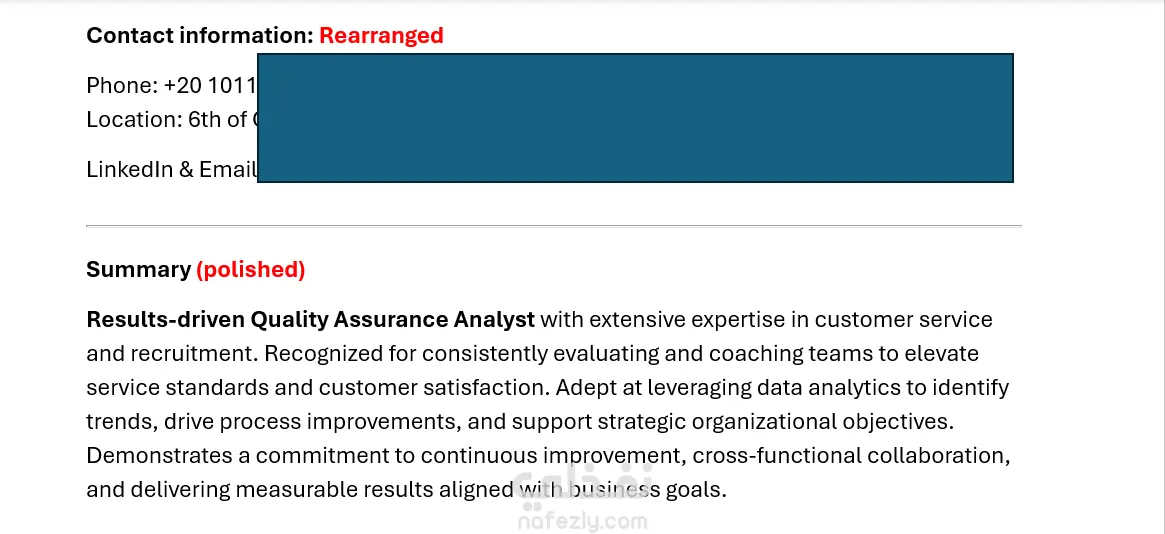The image size is (1165, 534).
Task: Click the bold "Summary" heading
Action: [x=138, y=270]
